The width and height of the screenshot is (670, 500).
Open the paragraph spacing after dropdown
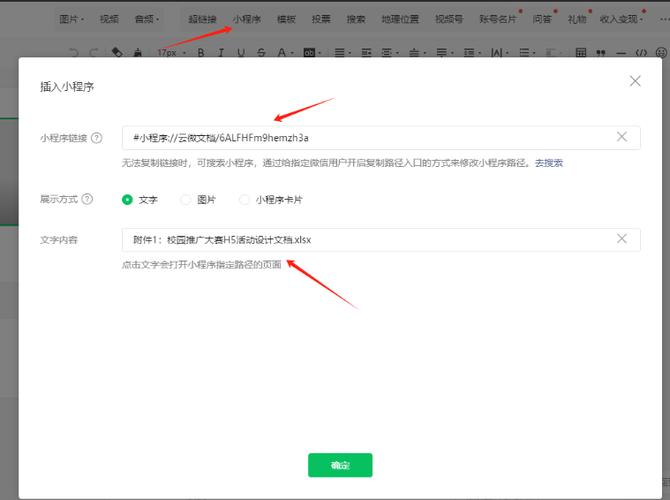coord(444,53)
